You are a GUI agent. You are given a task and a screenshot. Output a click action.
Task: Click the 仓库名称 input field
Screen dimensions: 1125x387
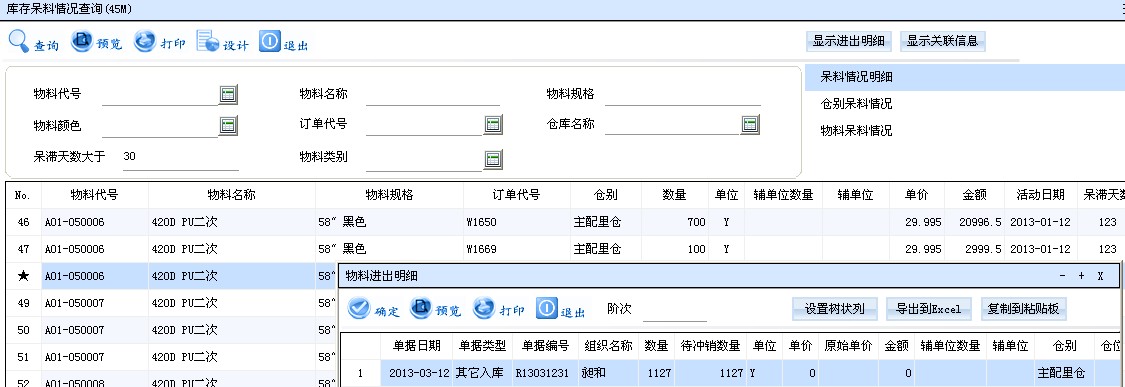click(x=672, y=124)
